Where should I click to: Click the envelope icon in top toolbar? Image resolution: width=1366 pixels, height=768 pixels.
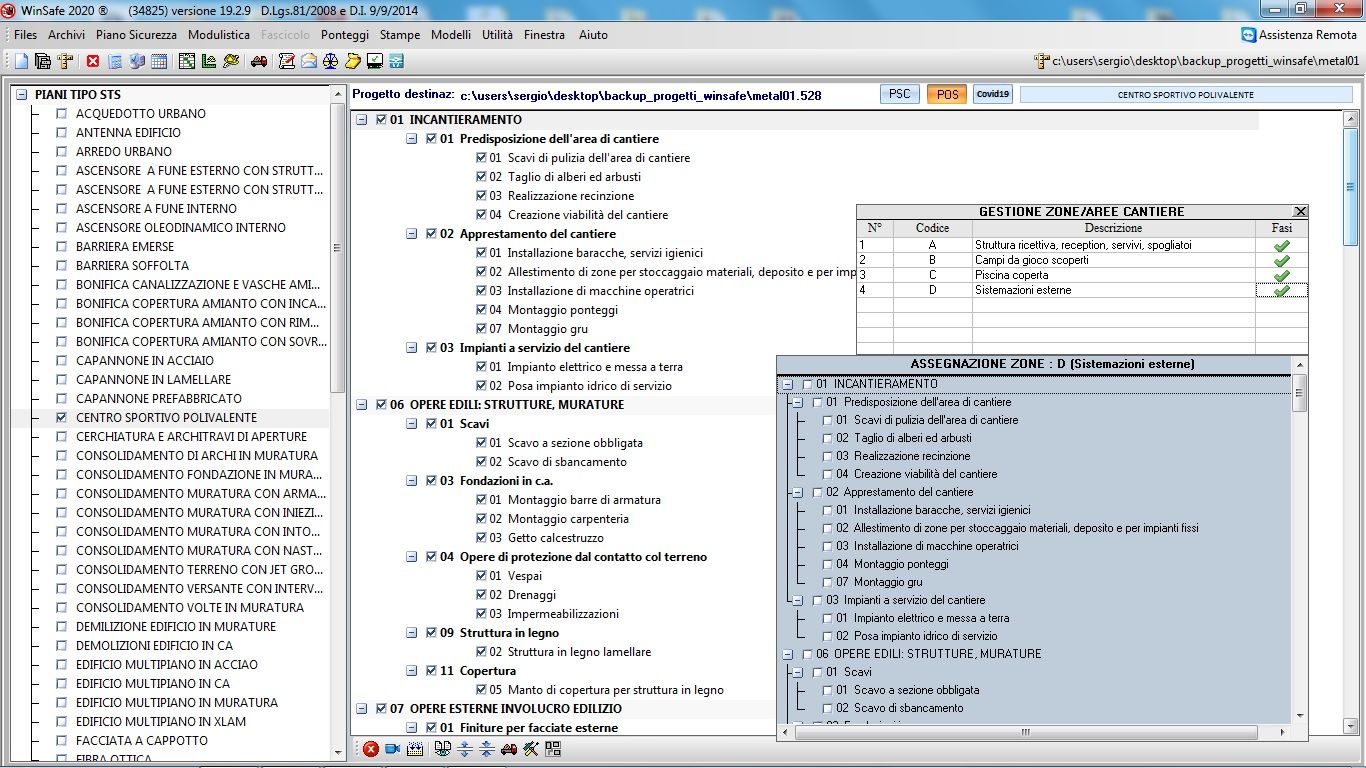(309, 61)
